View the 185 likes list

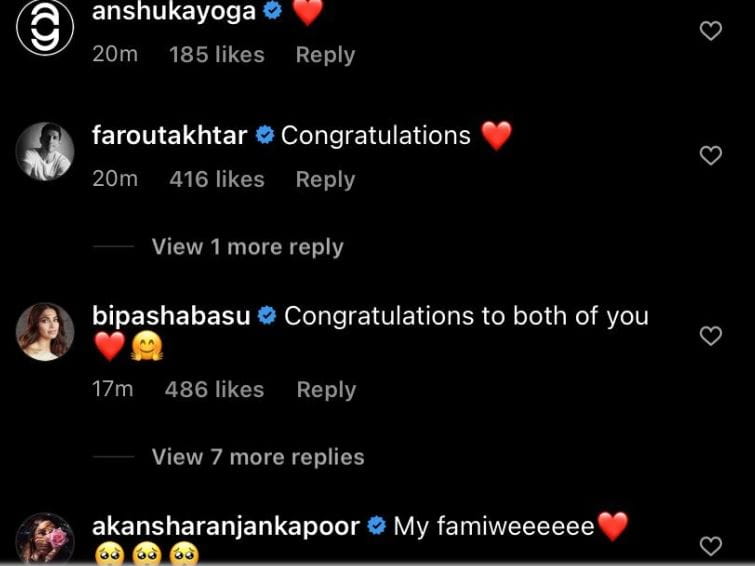(x=217, y=54)
